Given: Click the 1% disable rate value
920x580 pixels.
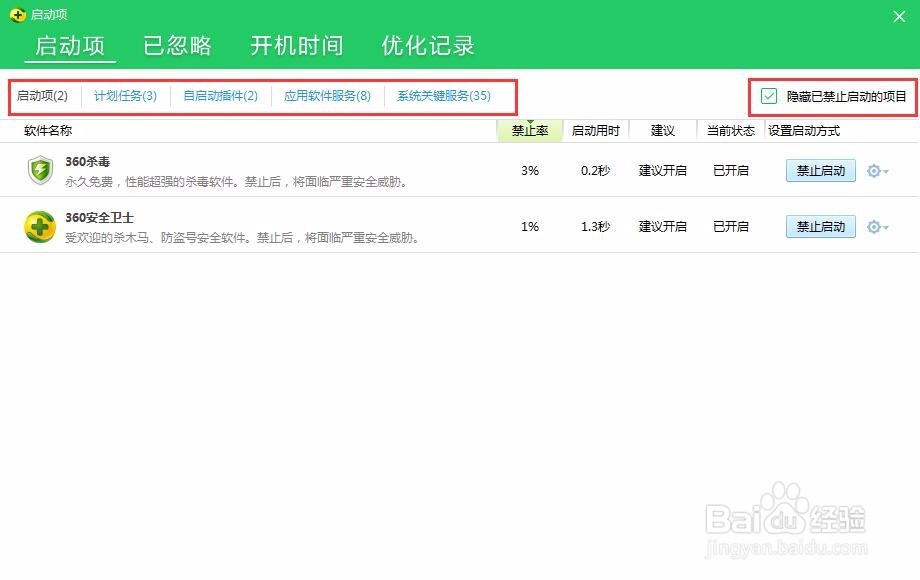Looking at the screenshot, I should pyautogui.click(x=530, y=226).
